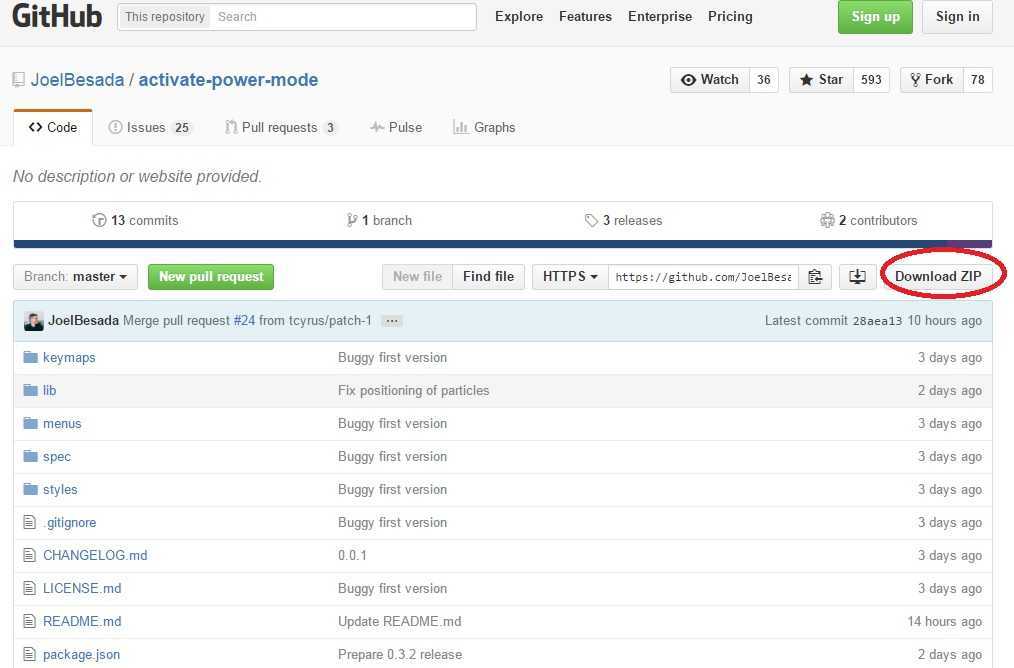1014x668 pixels.
Task: Open the spec folder icon
Action: tap(30, 457)
